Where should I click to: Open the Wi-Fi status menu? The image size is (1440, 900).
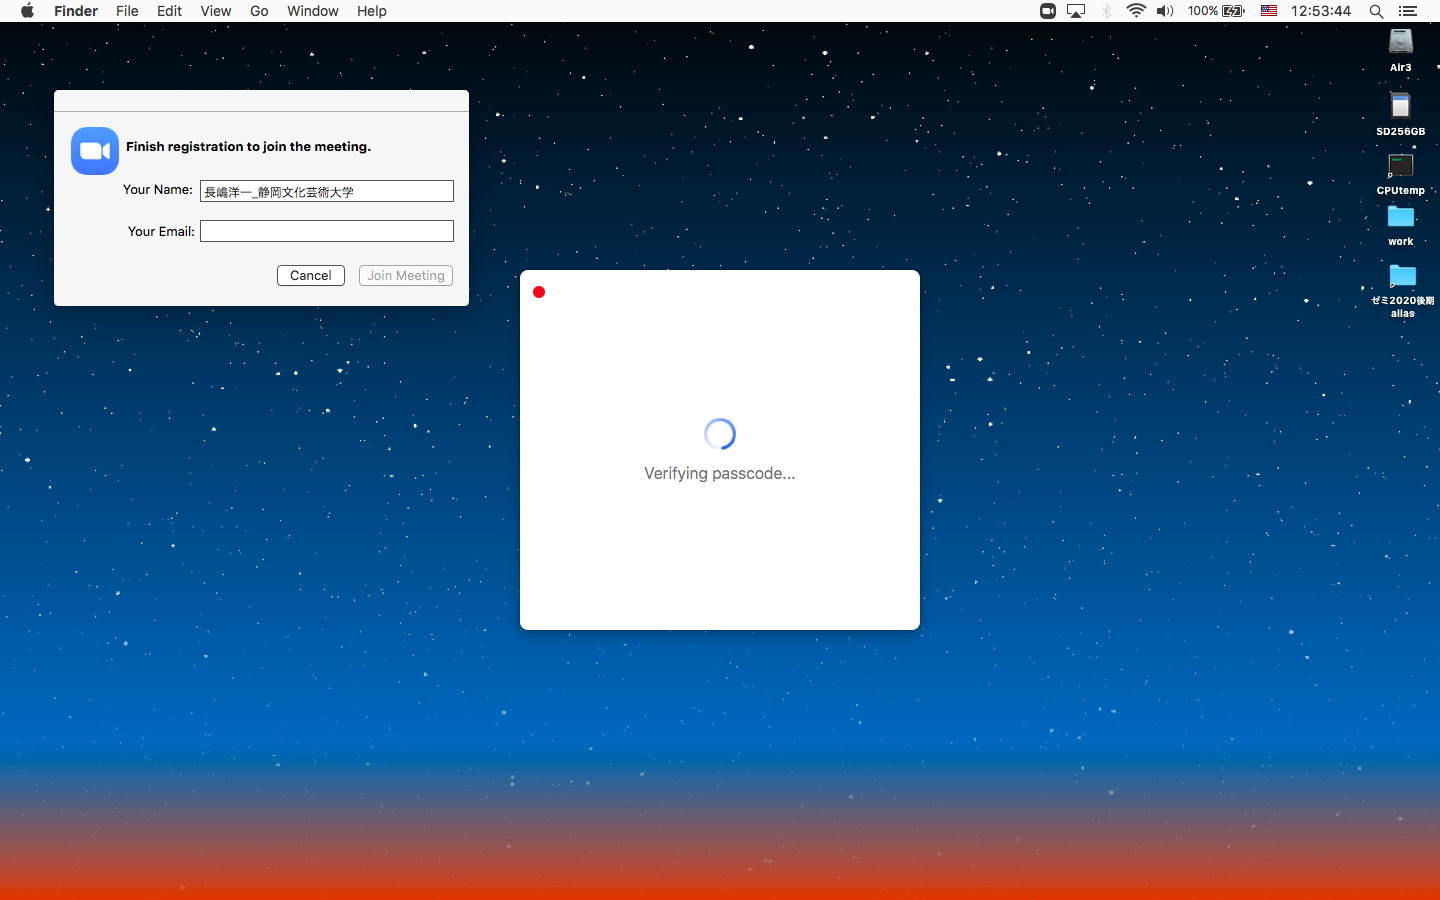(x=1136, y=11)
